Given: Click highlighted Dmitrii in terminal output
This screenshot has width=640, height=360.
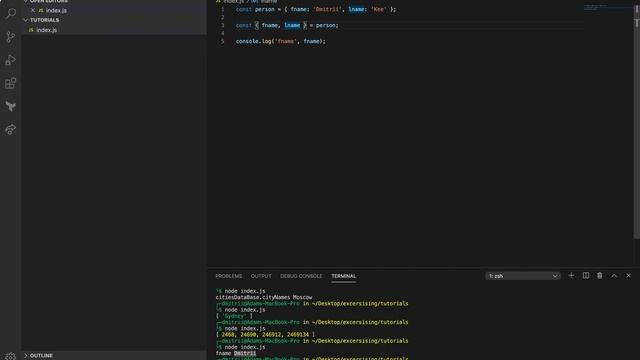Looking at the screenshot, I should [245, 353].
